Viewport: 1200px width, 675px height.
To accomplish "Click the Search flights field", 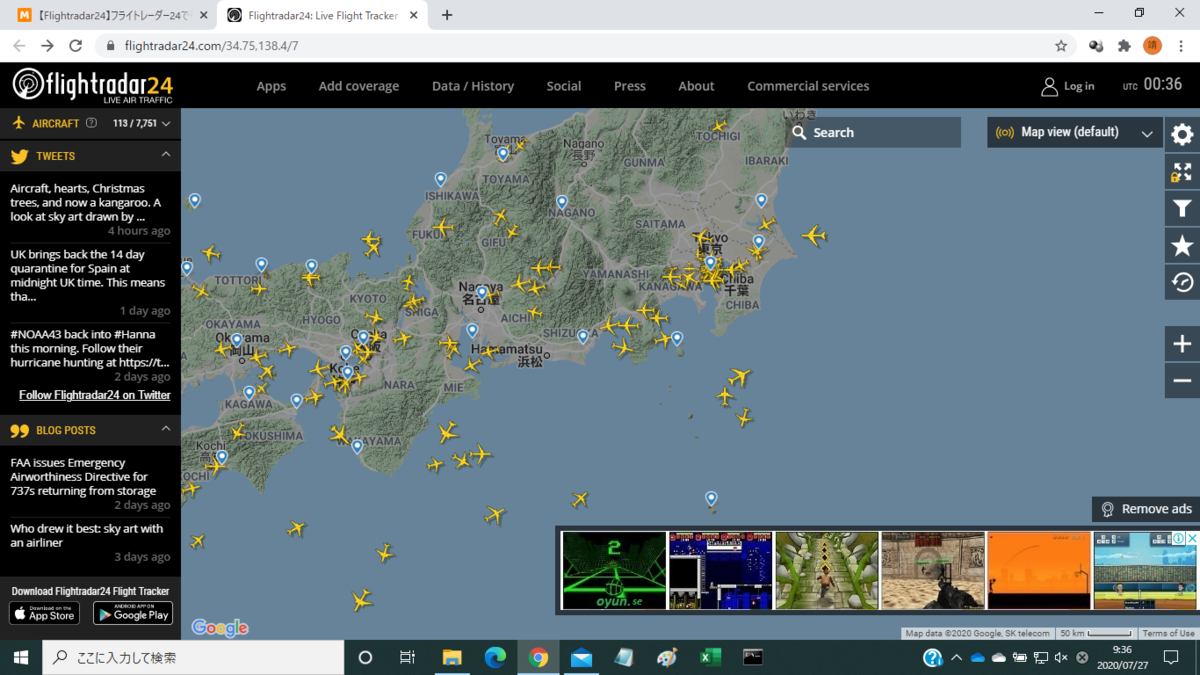I will 873,132.
